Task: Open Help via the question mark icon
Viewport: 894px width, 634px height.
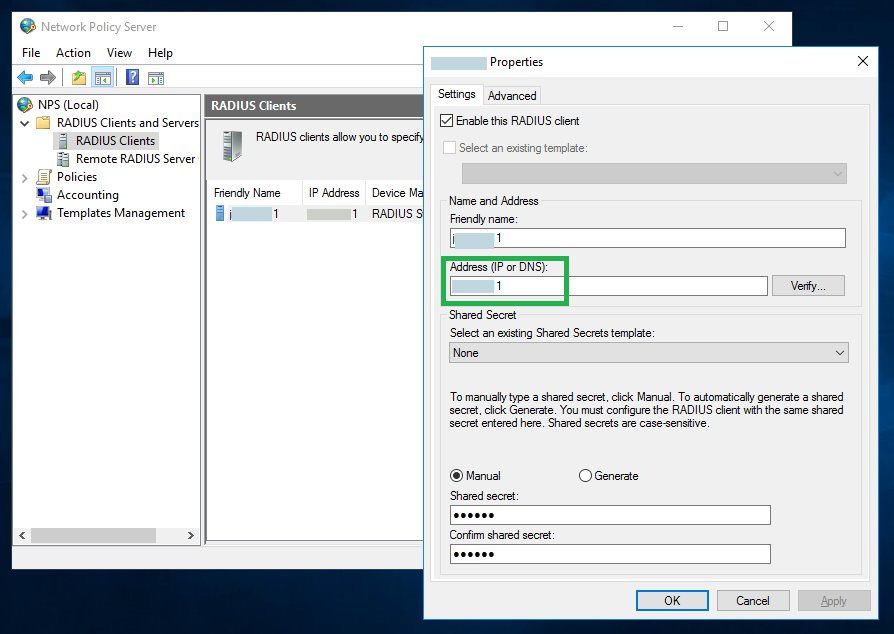Action: tap(132, 78)
